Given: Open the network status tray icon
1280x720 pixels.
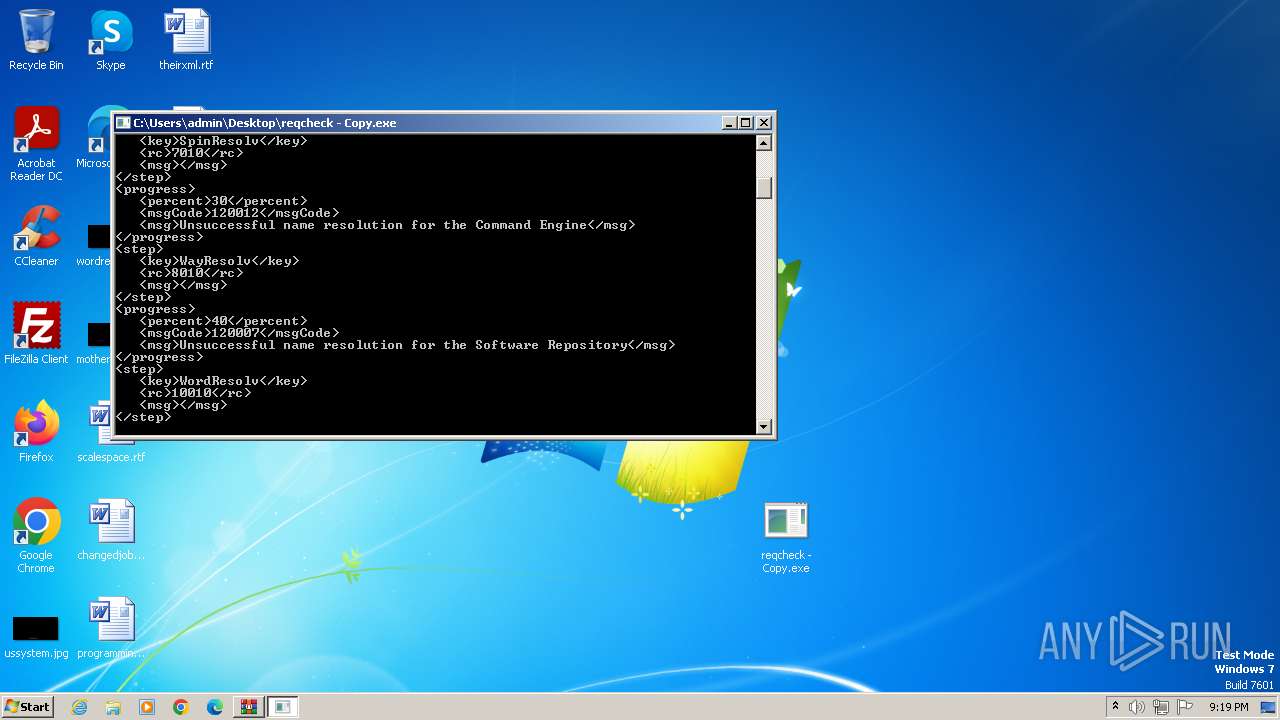Looking at the screenshot, I should point(1161,707).
